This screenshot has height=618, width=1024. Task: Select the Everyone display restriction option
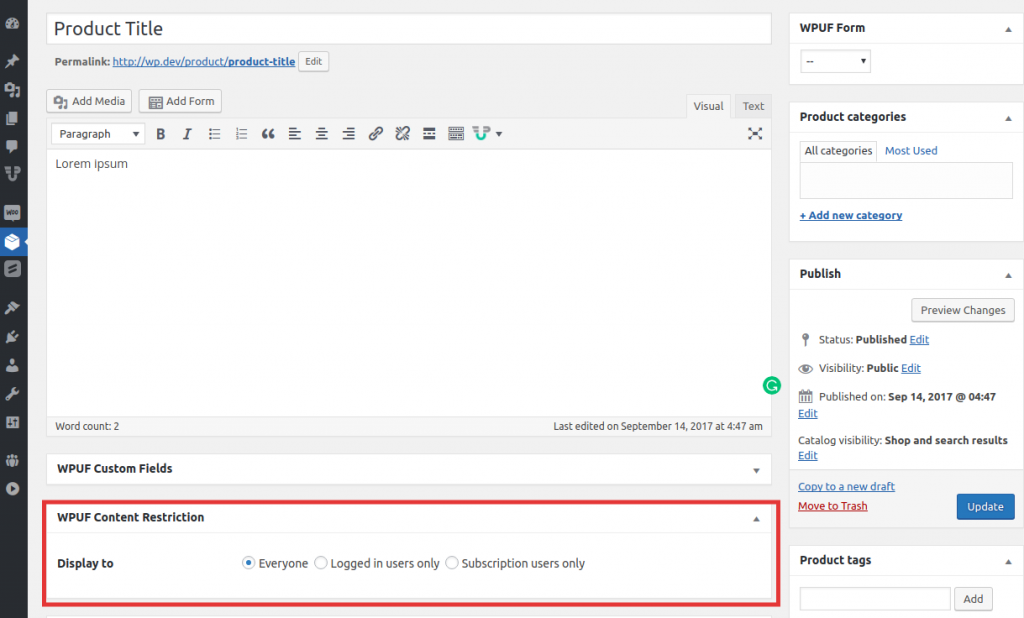(x=248, y=563)
